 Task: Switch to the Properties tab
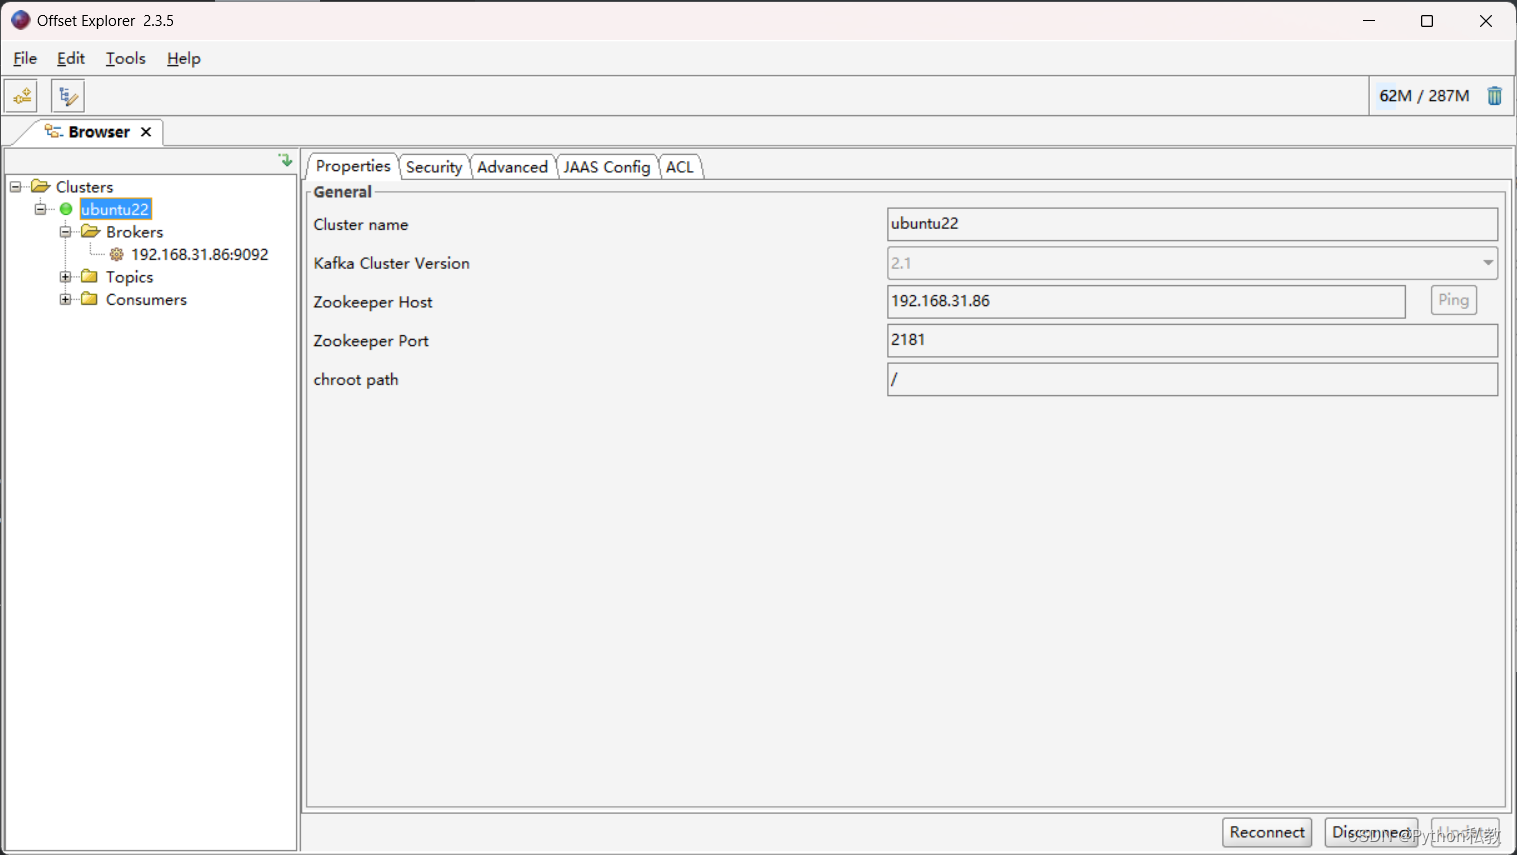click(x=353, y=166)
